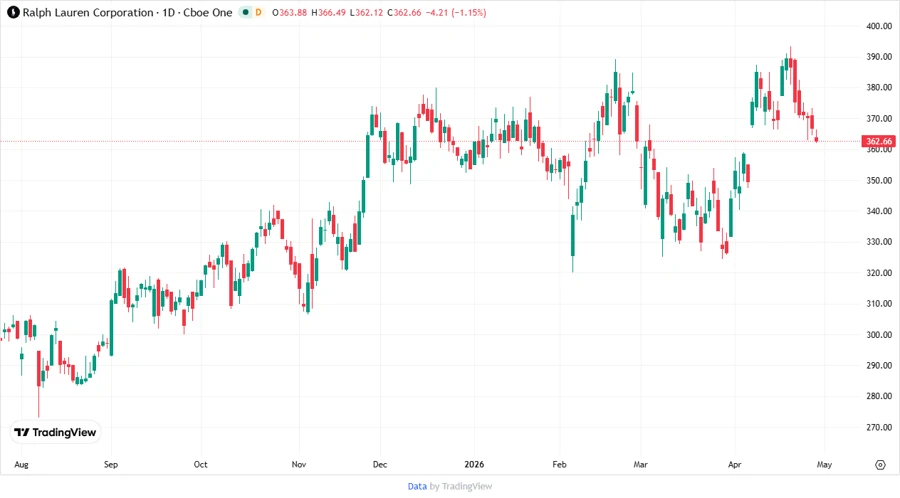Click the green market status dot
900x498 pixels.
[x=246, y=13]
